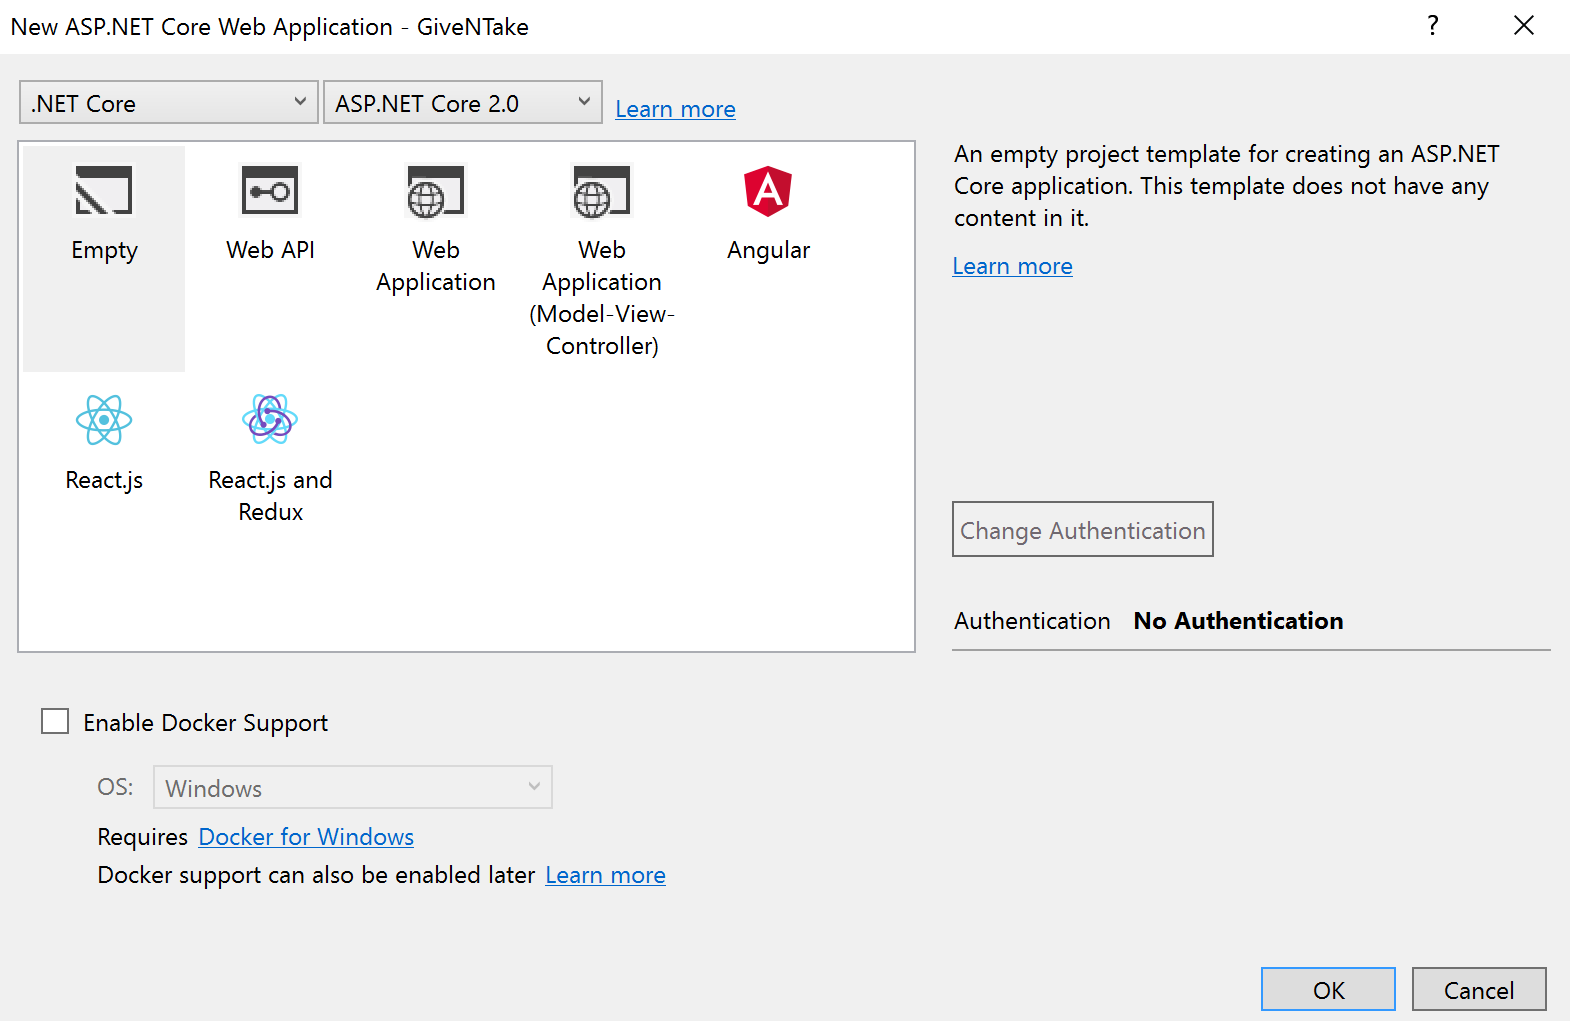Pick the React.js and Redux template icon

pos(270,420)
